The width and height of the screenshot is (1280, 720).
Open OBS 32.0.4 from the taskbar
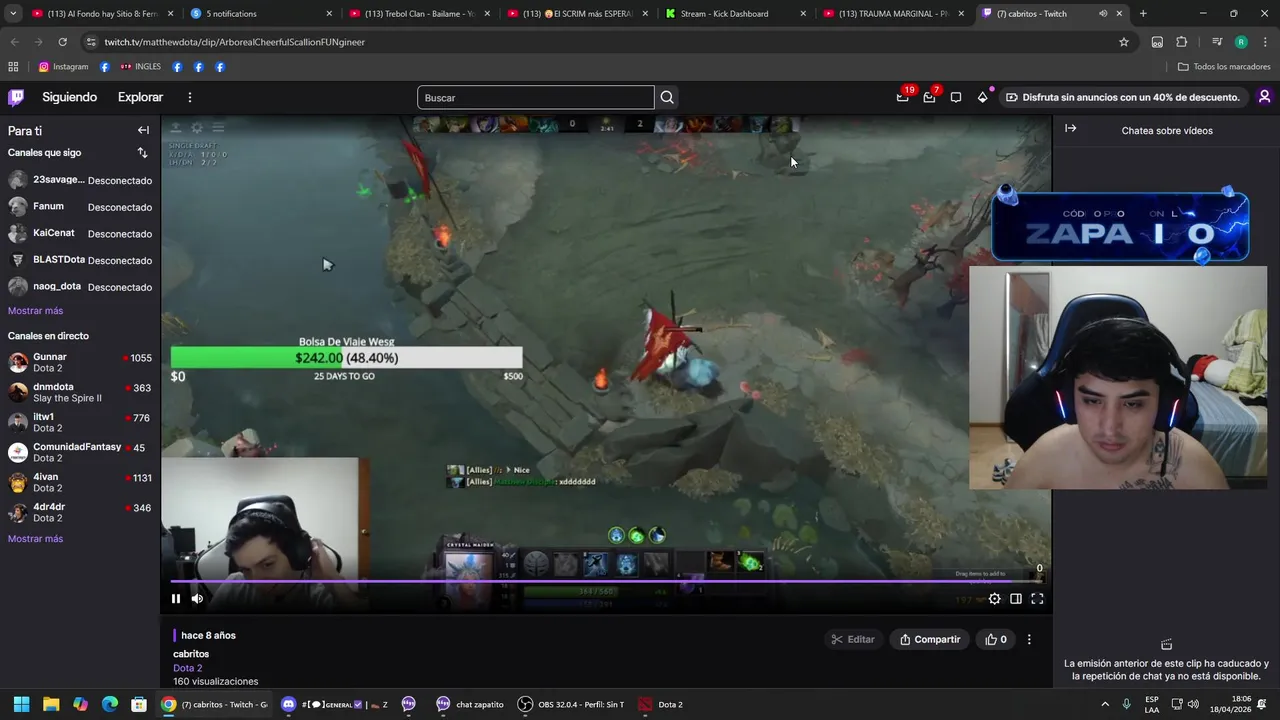[x=571, y=704]
